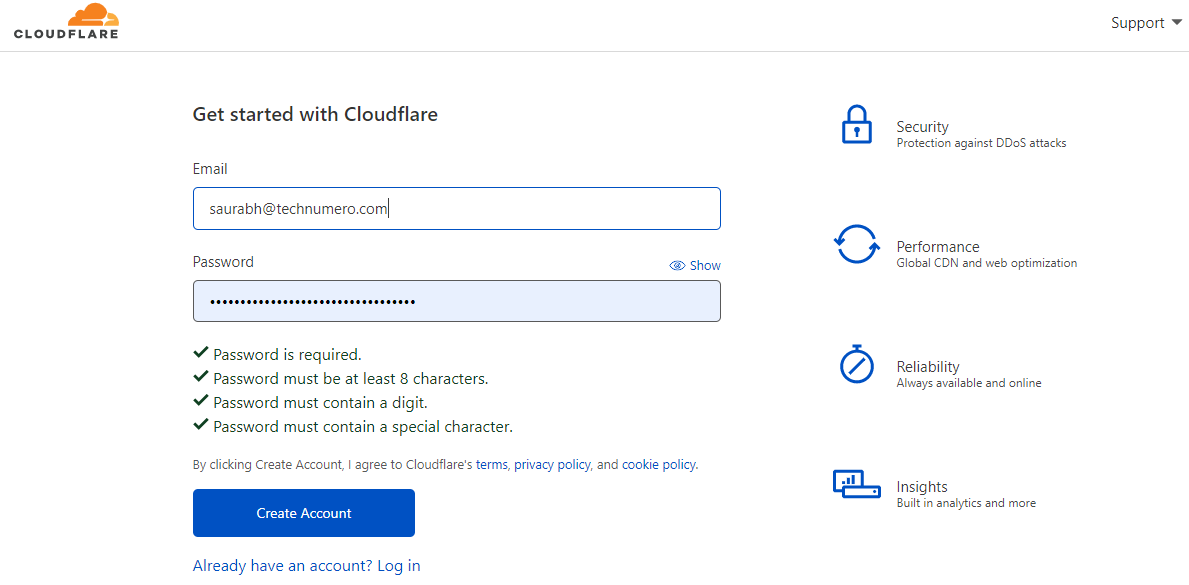Image resolution: width=1189 pixels, height=585 pixels.
Task: Click Already have an account? Log in
Action: click(x=306, y=565)
